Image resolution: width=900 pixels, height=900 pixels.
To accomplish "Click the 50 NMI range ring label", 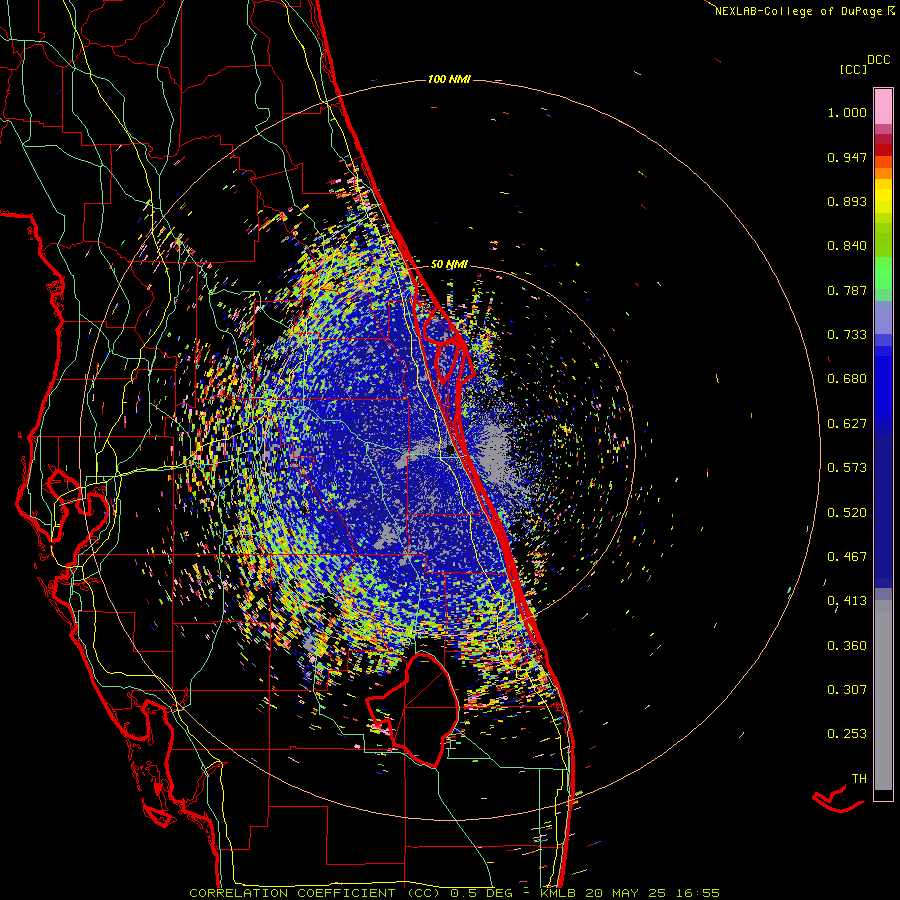I will [449, 265].
